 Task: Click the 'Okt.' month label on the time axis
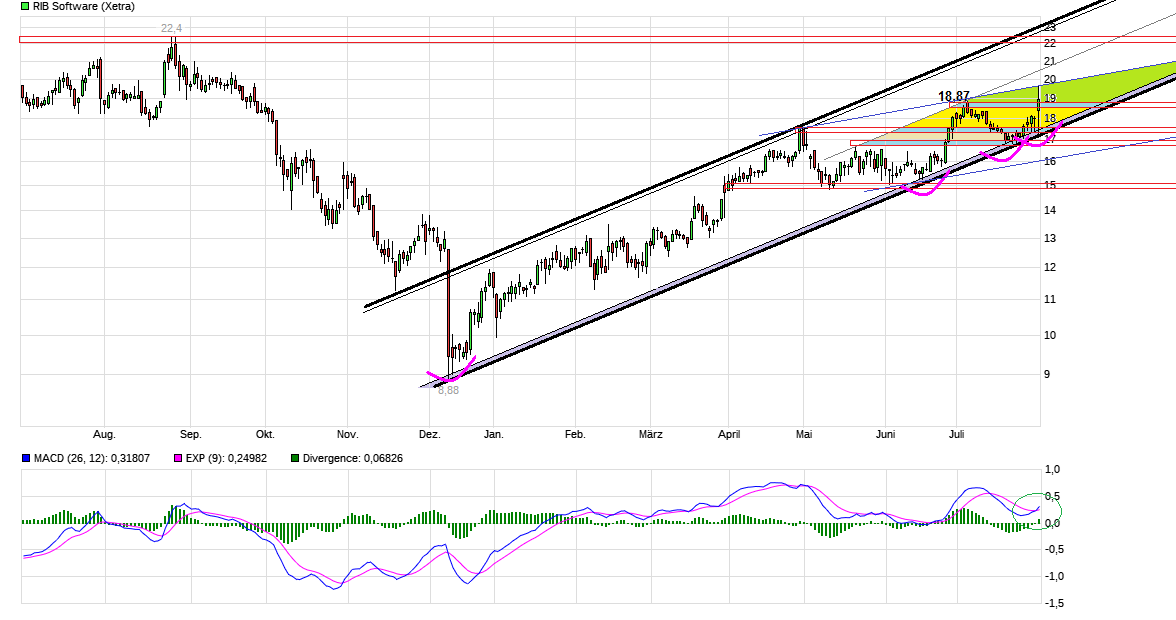click(265, 434)
